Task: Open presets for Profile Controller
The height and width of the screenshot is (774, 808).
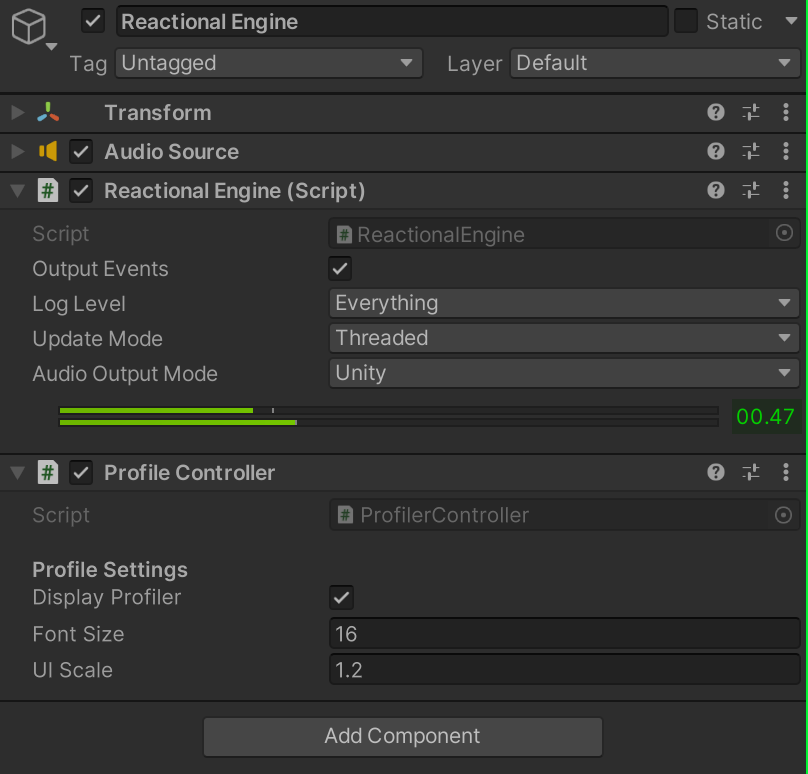Action: point(751,473)
